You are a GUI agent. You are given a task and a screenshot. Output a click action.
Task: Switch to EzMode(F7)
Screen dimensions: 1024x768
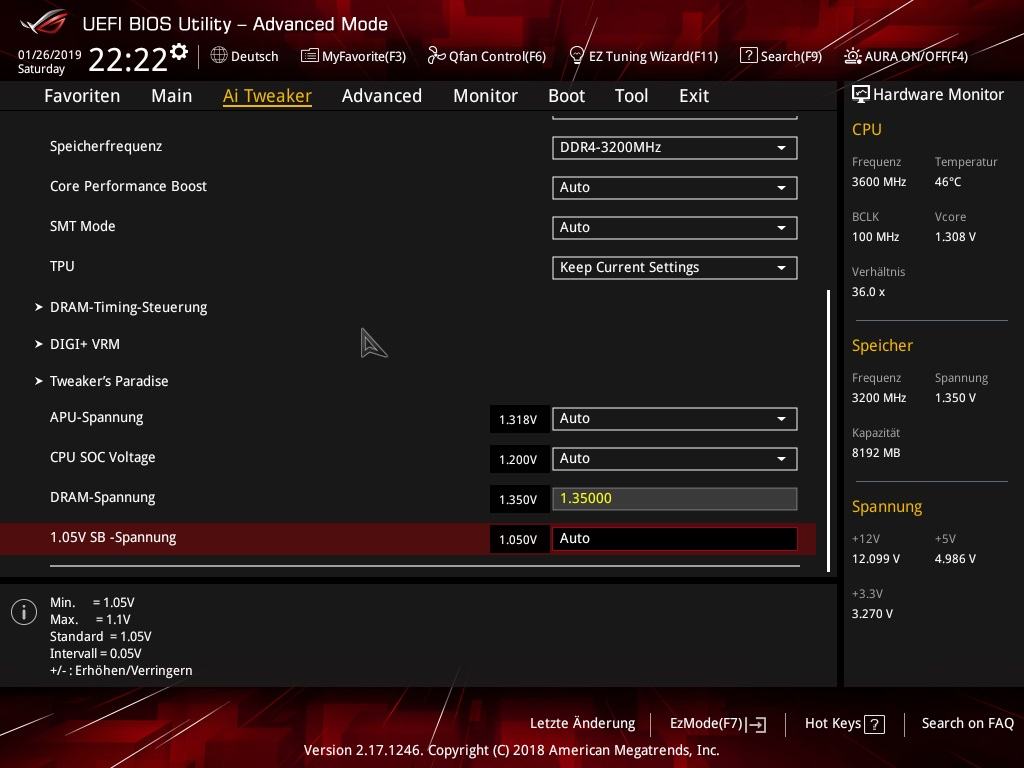tap(718, 724)
